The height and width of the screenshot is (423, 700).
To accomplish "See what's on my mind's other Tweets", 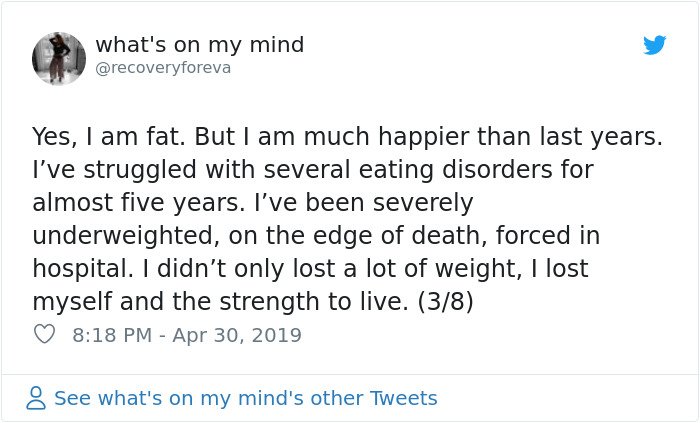I will tap(246, 398).
